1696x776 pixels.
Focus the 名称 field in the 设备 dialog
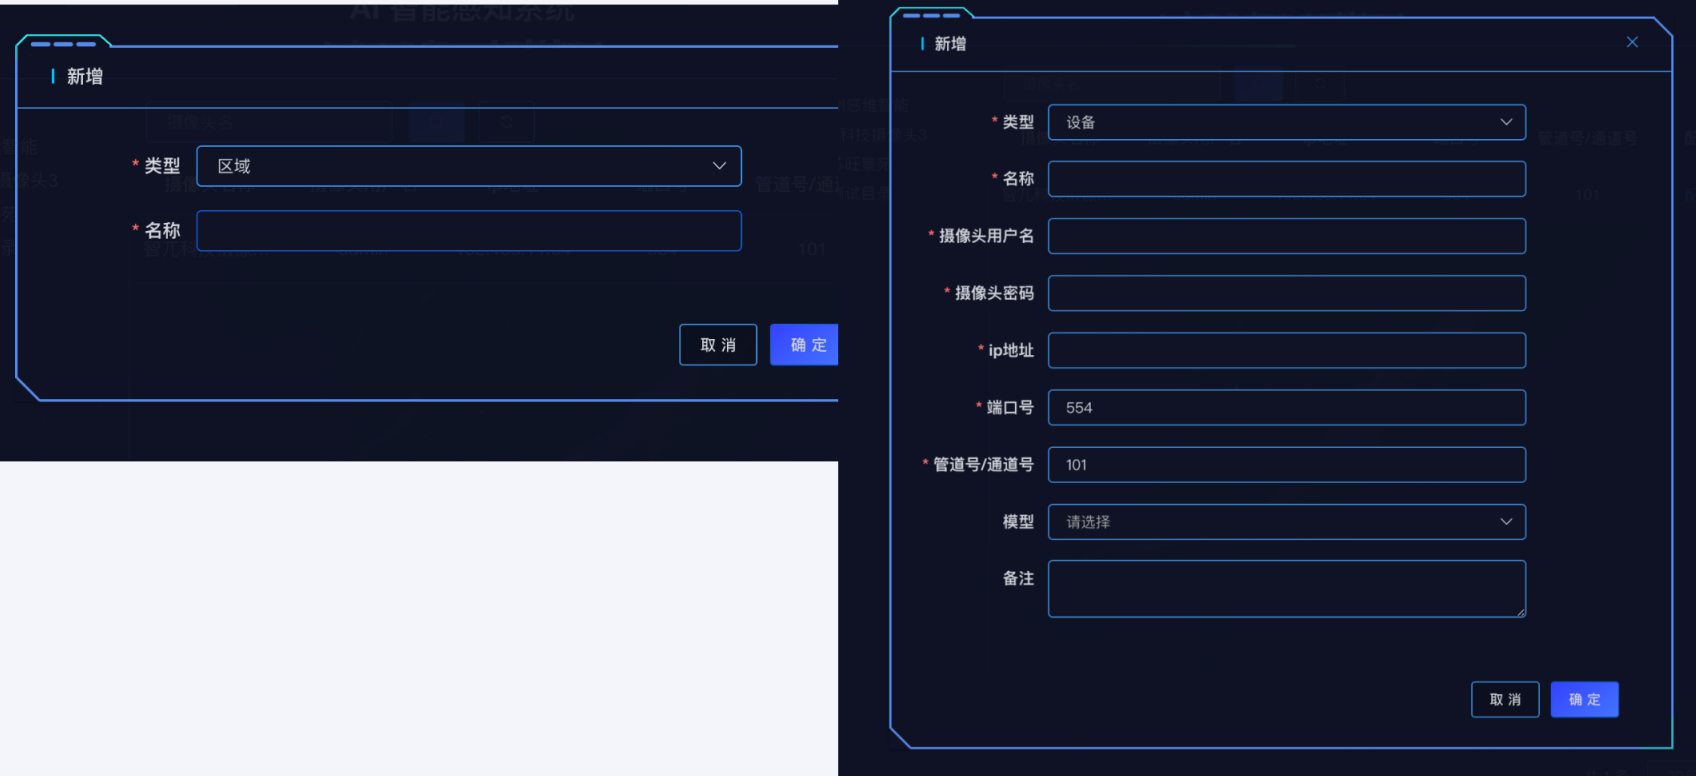tap(1286, 179)
